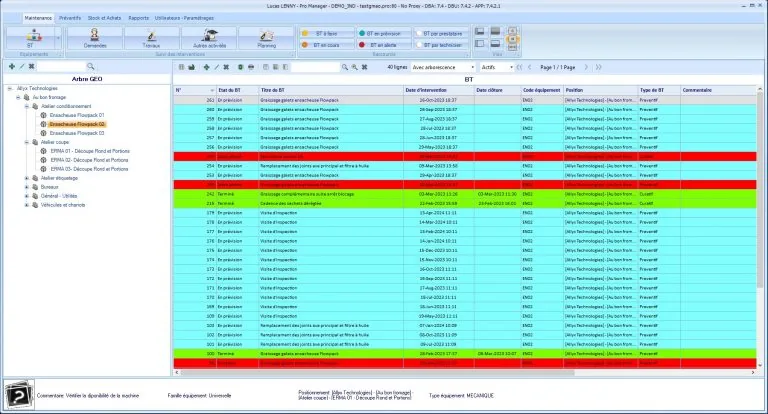The image size is (768, 414).
Task: Go to the last page arrow
Action: [599, 67]
